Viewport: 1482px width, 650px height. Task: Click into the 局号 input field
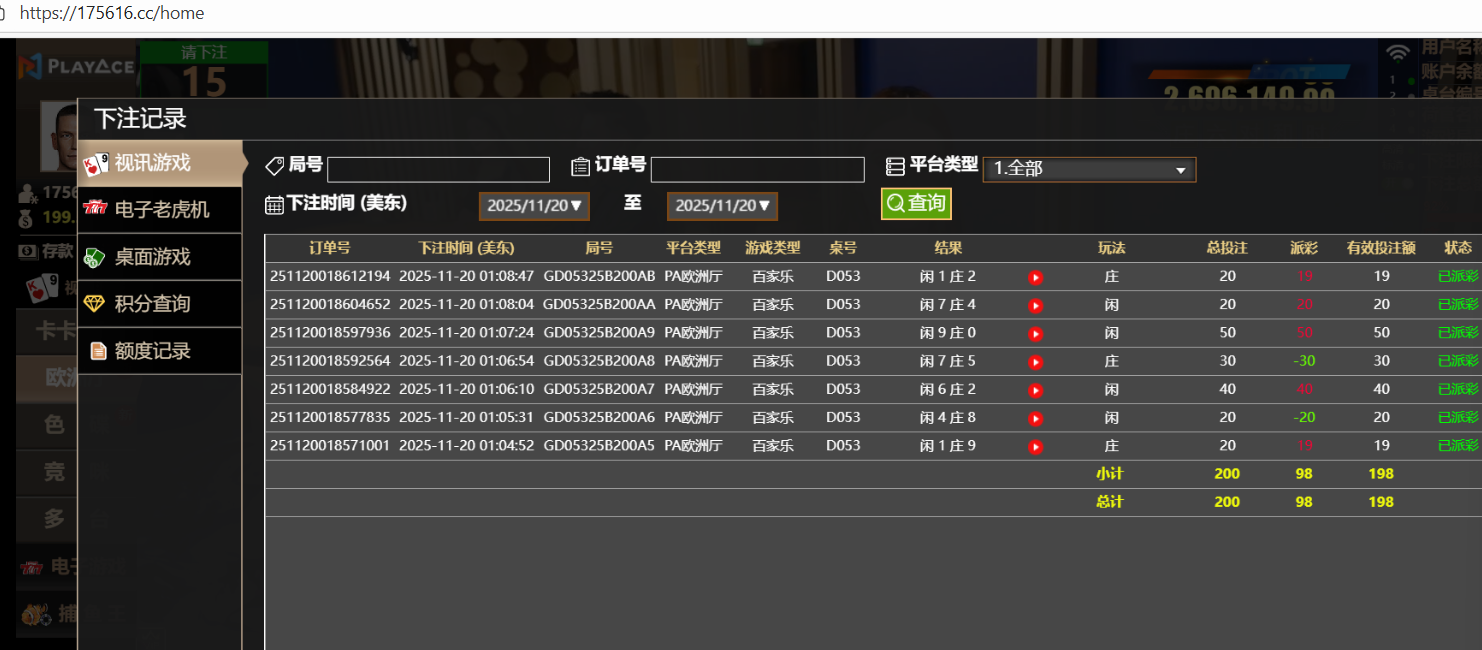click(x=438, y=170)
